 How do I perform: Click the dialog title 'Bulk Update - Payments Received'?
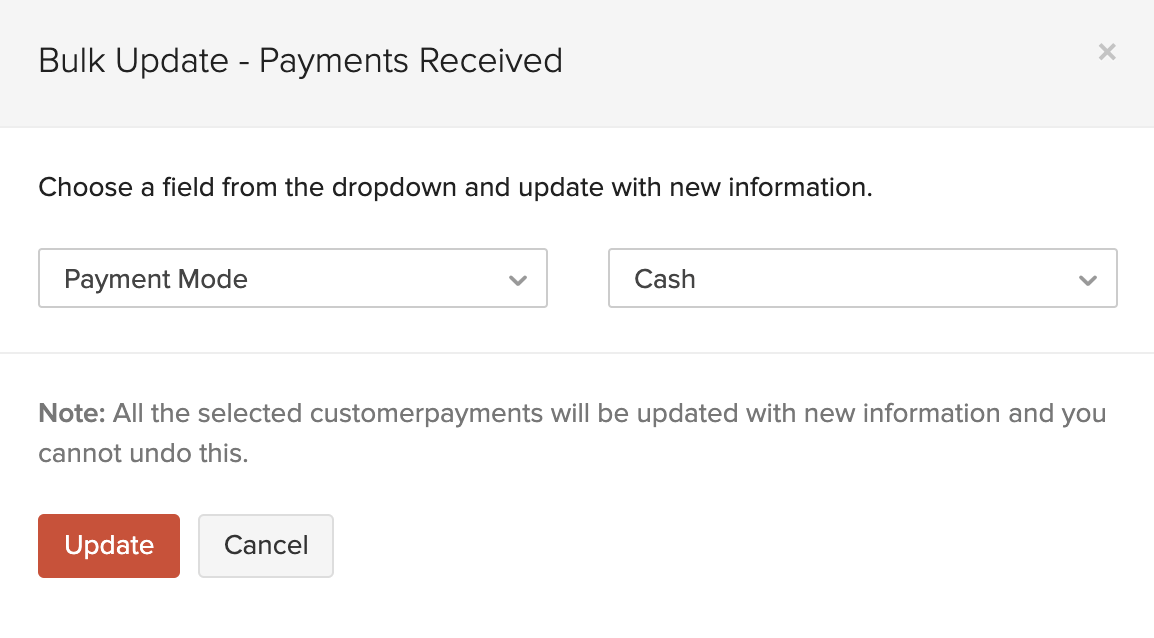[300, 61]
